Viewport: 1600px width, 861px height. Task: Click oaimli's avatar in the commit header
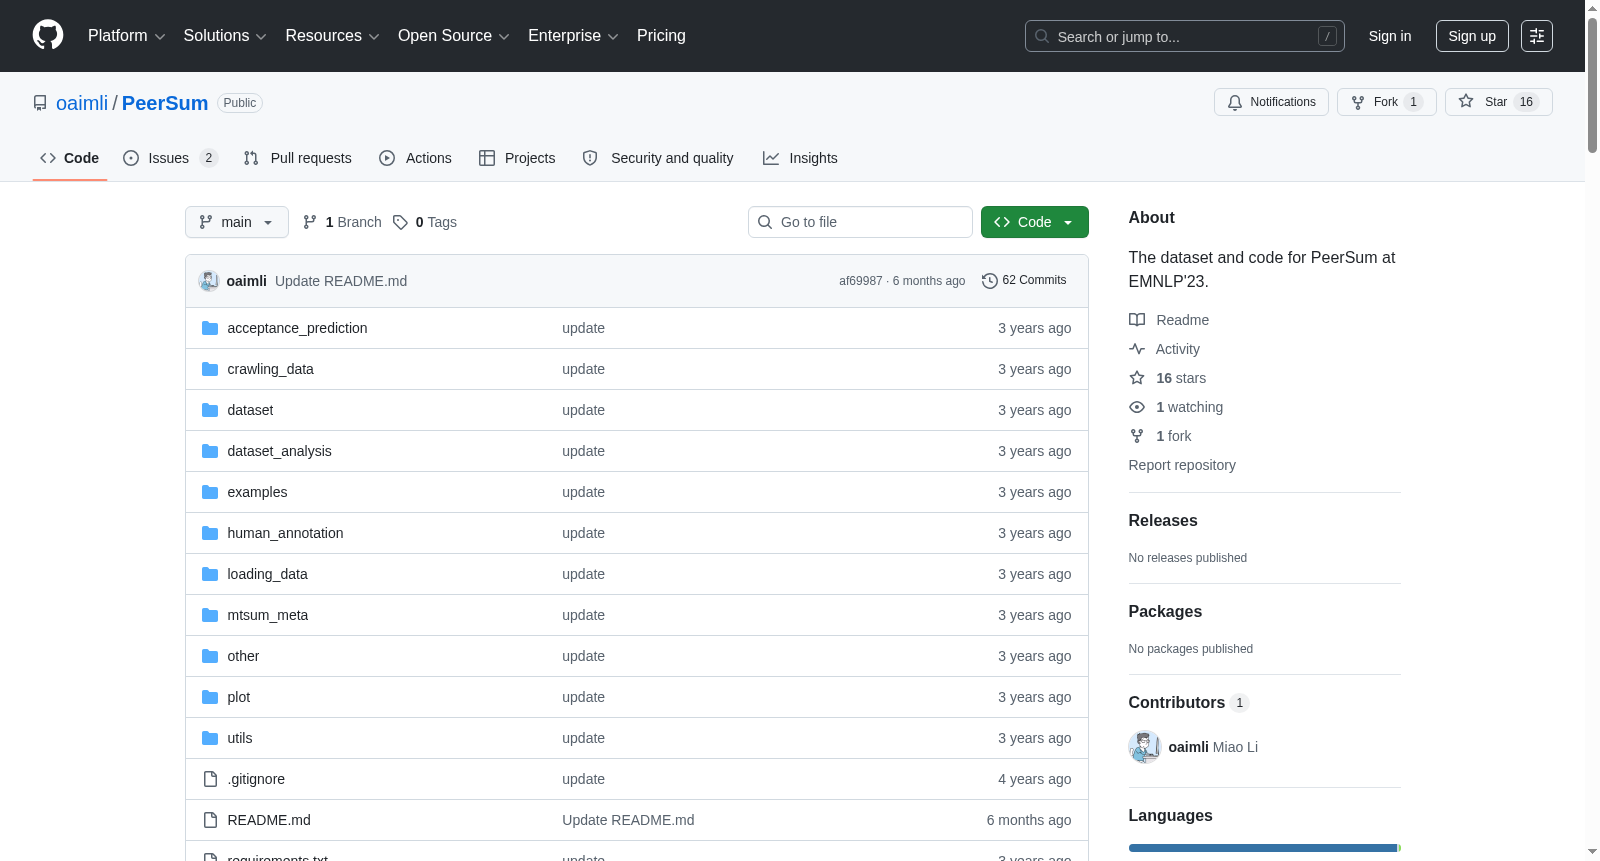tap(209, 281)
